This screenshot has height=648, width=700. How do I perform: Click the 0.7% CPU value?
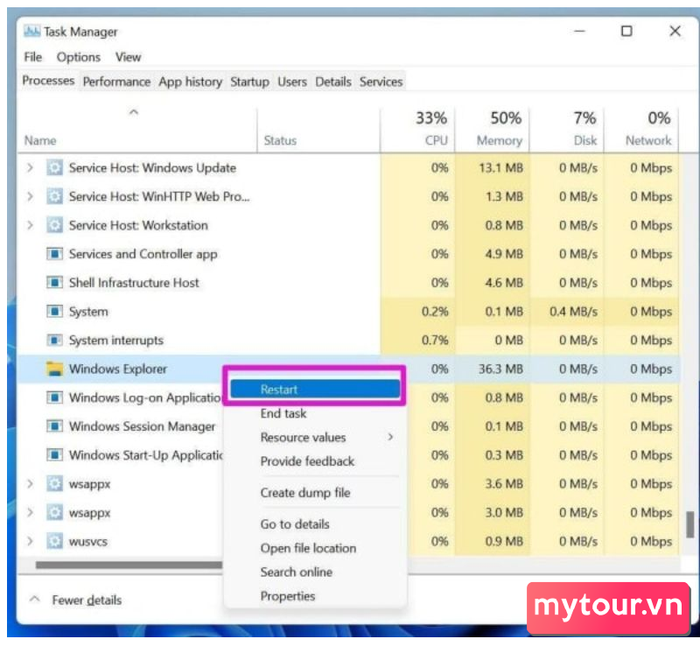tap(435, 340)
